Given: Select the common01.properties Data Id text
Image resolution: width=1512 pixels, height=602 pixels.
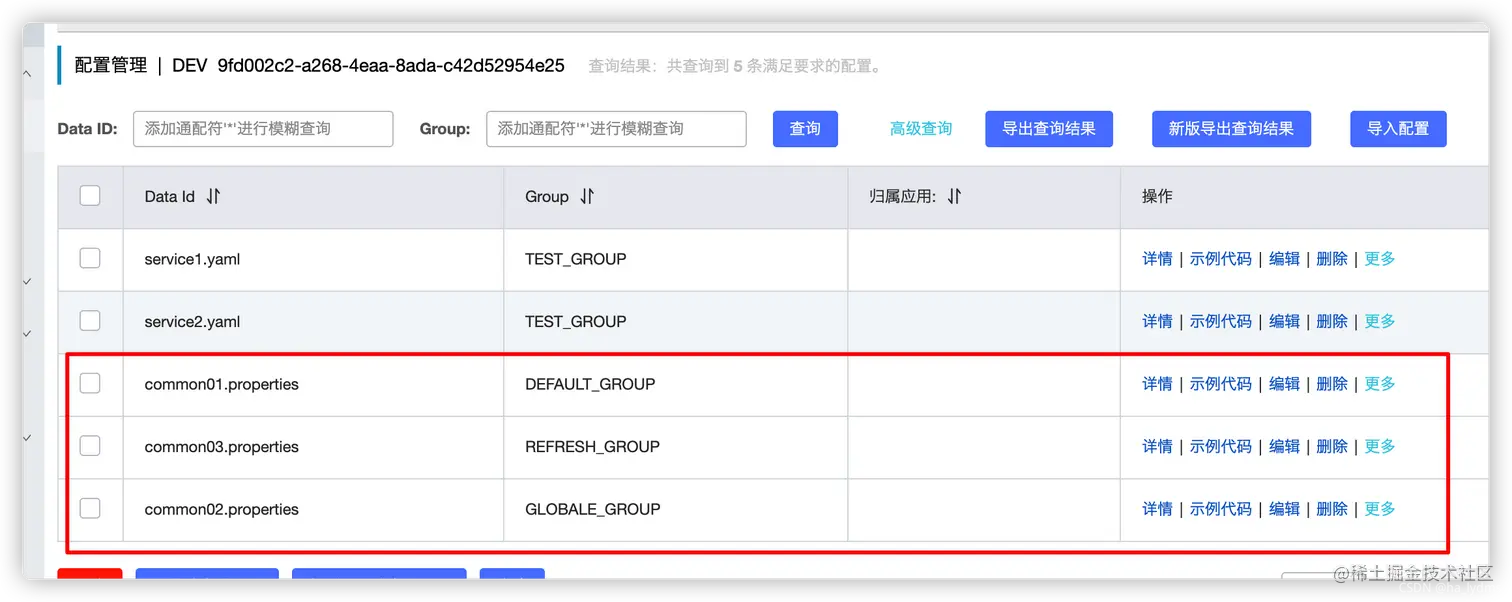Looking at the screenshot, I should pyautogui.click(x=222, y=384).
